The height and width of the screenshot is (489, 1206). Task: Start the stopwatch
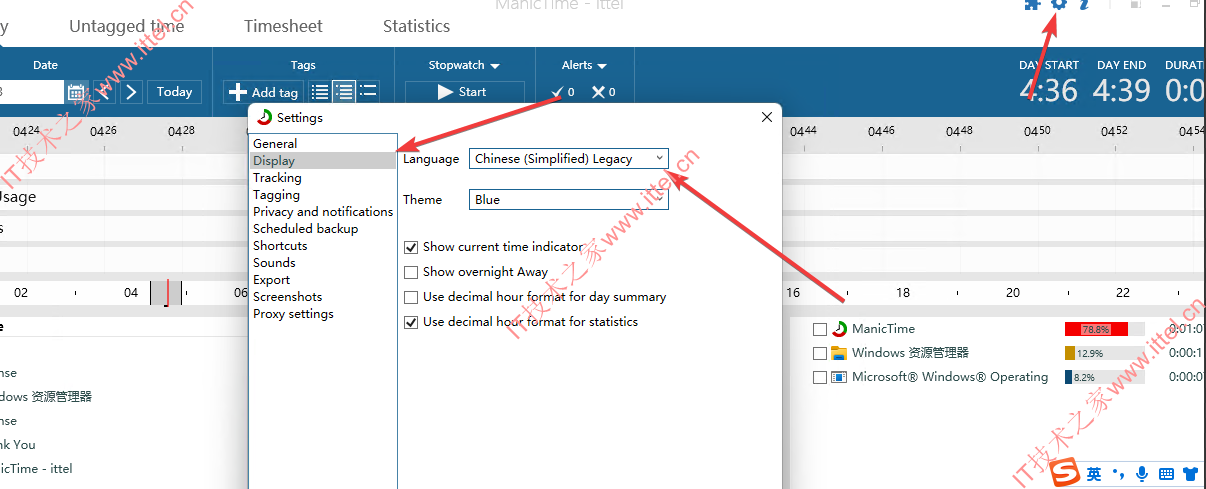click(464, 92)
